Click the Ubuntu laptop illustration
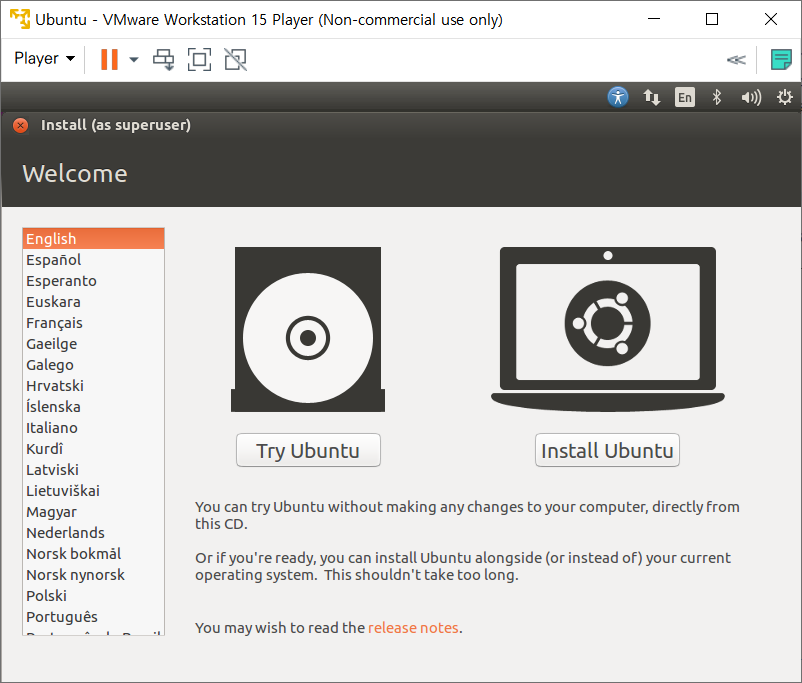Screen dimensions: 802x683 tap(608, 329)
